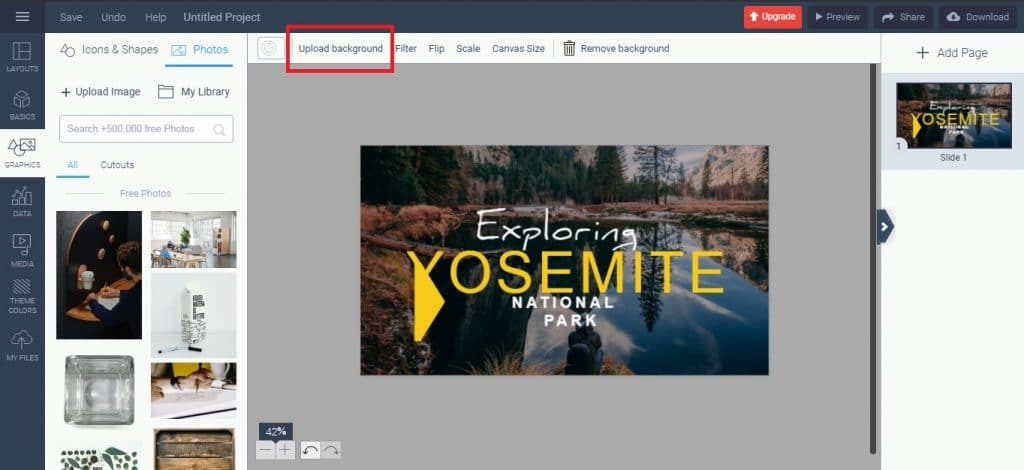Select the wooden crate photo
Viewport: 1024px width, 470px height.
point(194,449)
